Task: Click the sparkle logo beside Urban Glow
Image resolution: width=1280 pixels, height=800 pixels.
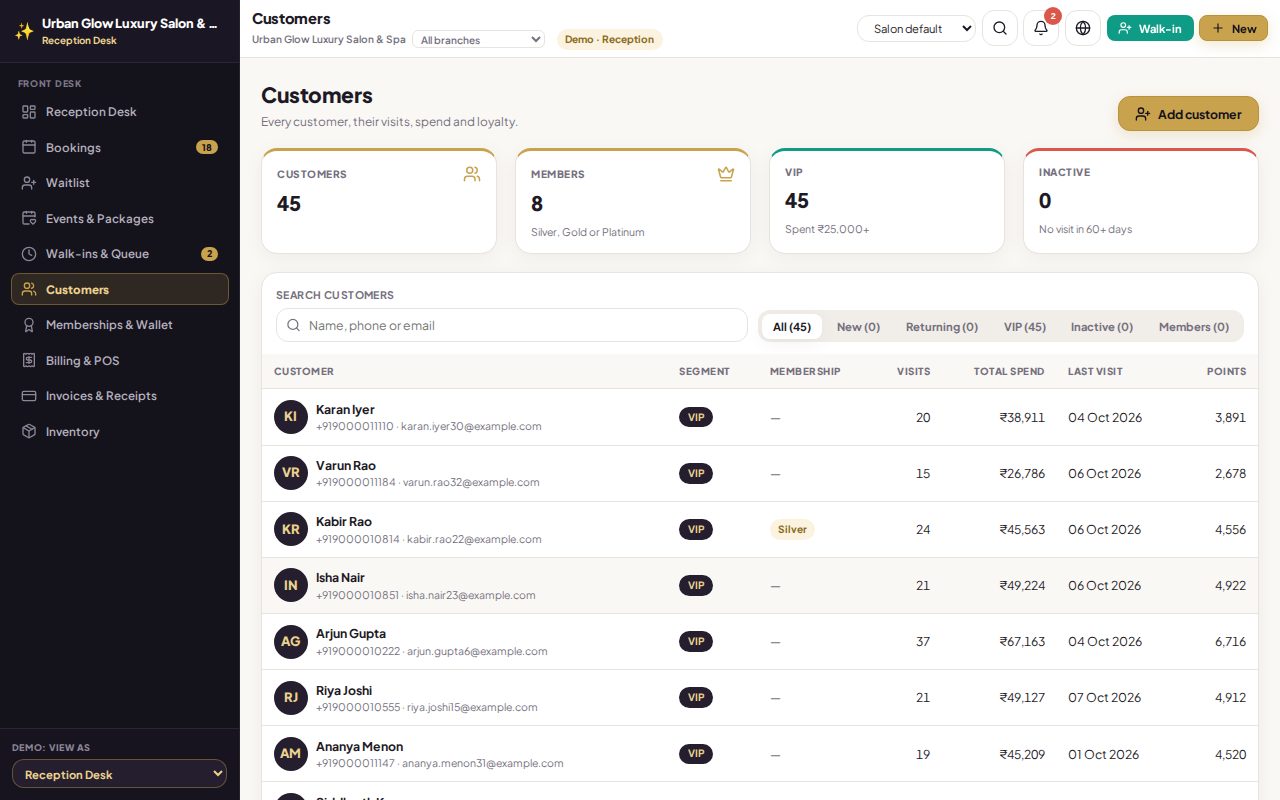Action: 24,31
